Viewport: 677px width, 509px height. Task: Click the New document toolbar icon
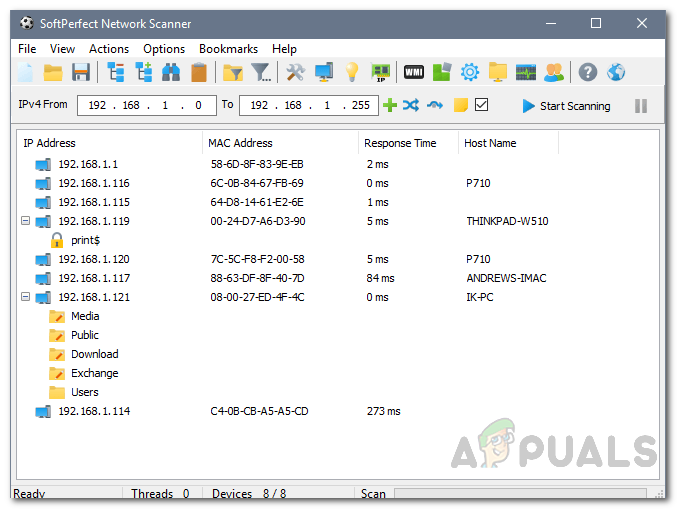click(x=25, y=72)
